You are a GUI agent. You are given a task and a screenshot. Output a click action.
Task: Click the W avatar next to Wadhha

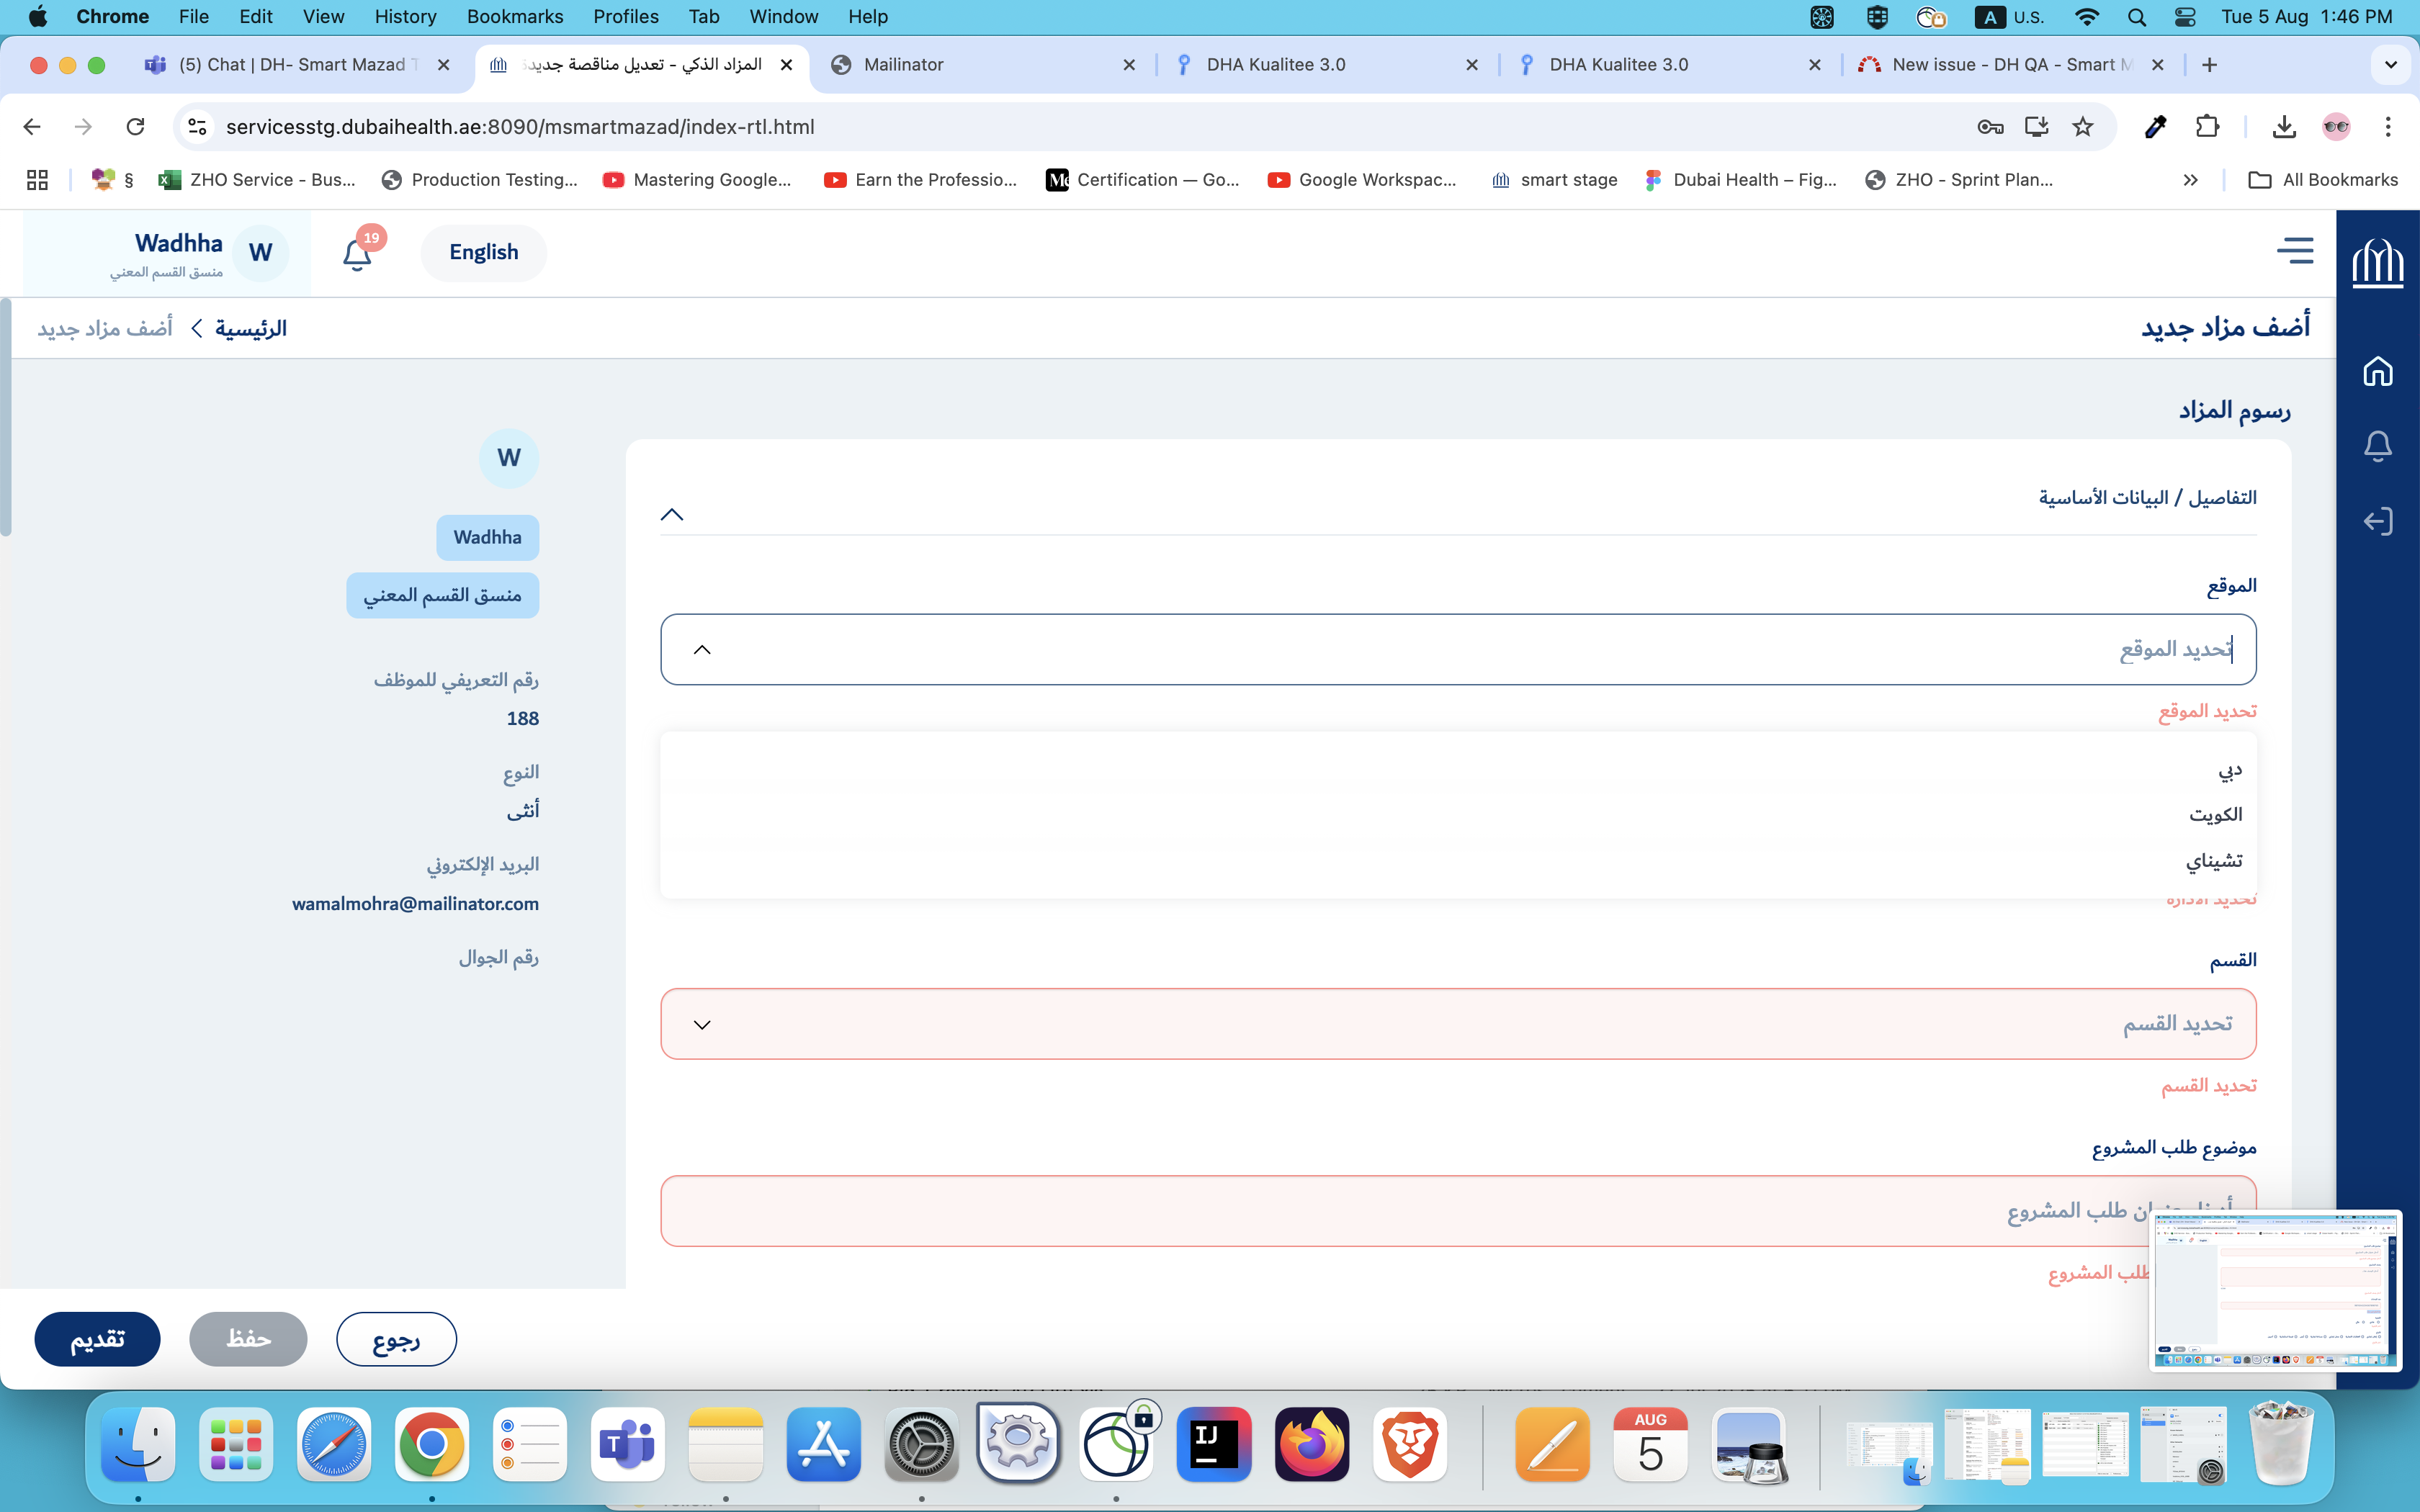(261, 253)
